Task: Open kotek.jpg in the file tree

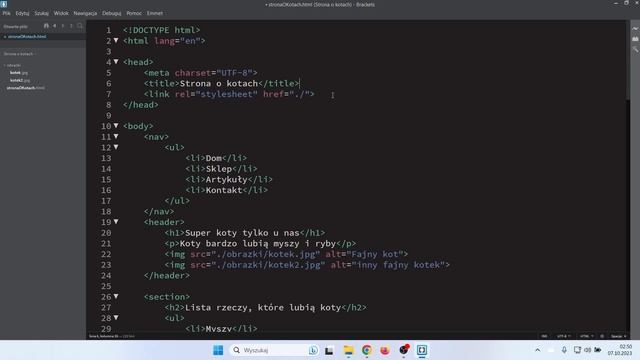Action: tap(19, 73)
